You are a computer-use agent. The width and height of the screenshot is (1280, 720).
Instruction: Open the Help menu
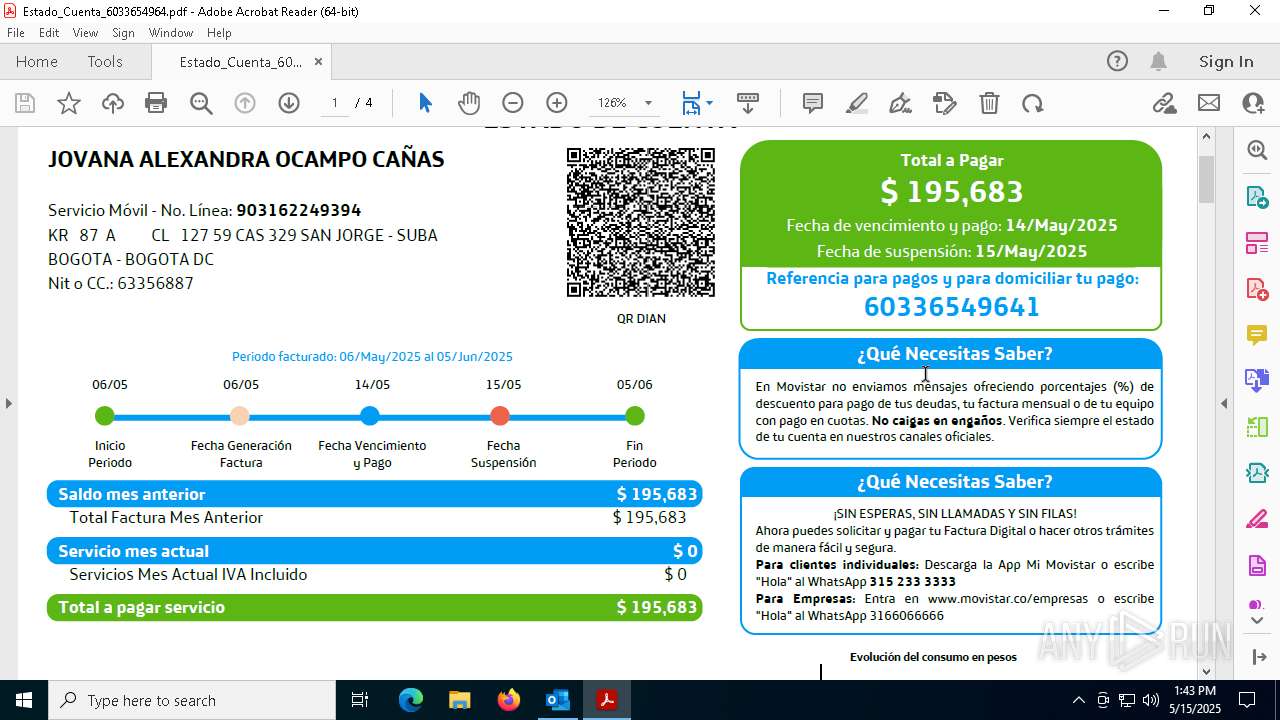(219, 33)
